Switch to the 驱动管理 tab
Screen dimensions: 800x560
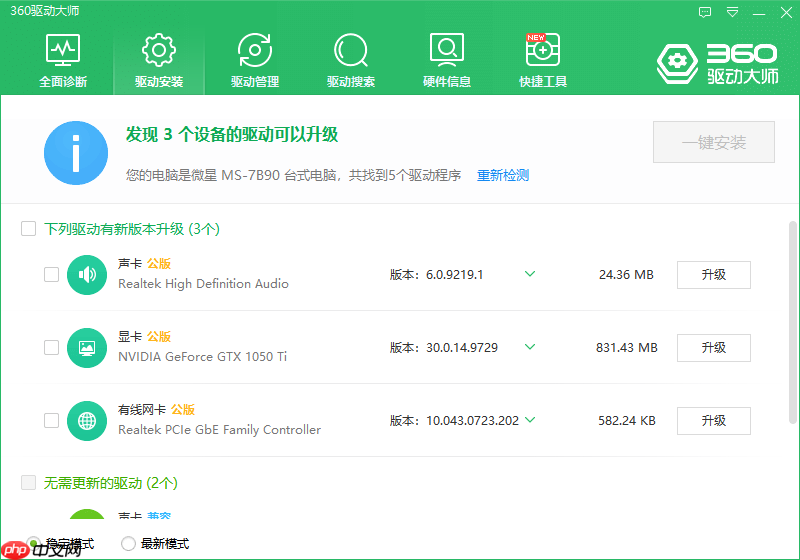click(255, 61)
